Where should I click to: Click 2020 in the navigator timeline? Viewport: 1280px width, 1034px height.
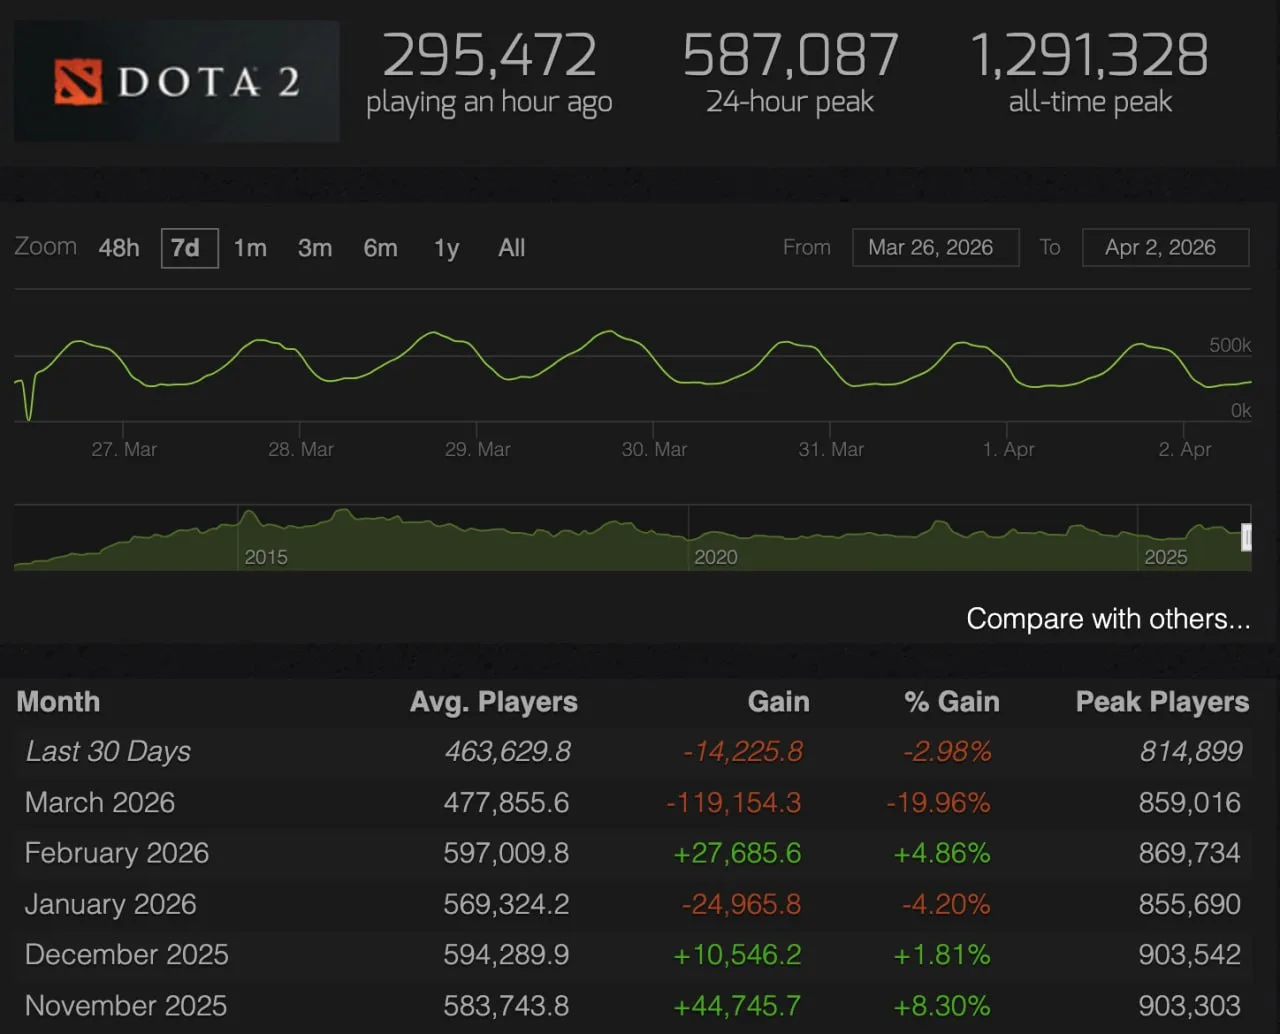click(x=716, y=557)
